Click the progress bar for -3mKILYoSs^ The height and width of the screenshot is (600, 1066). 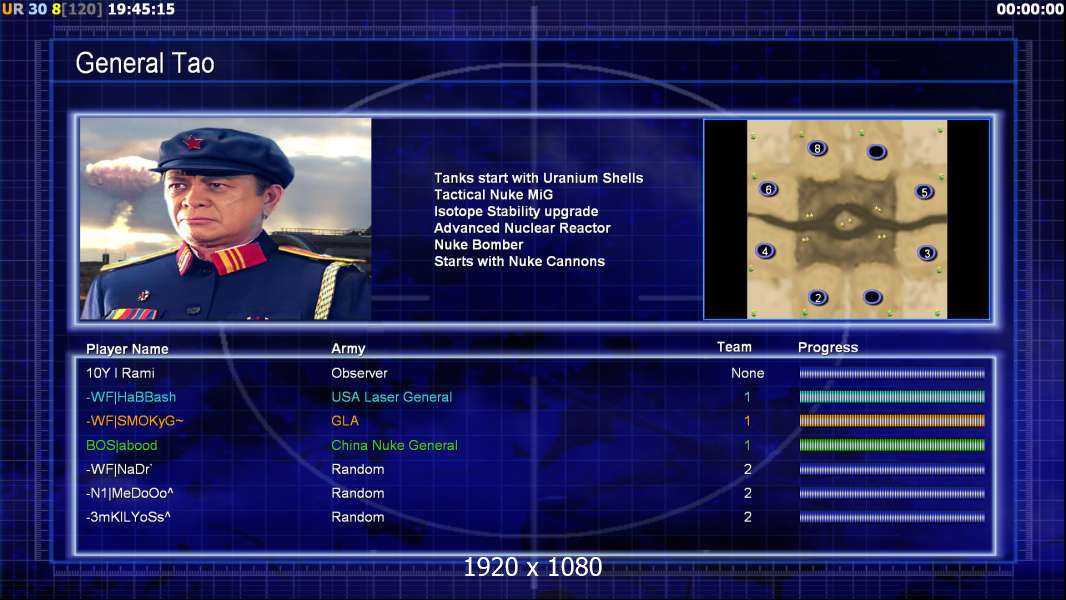[x=892, y=517]
